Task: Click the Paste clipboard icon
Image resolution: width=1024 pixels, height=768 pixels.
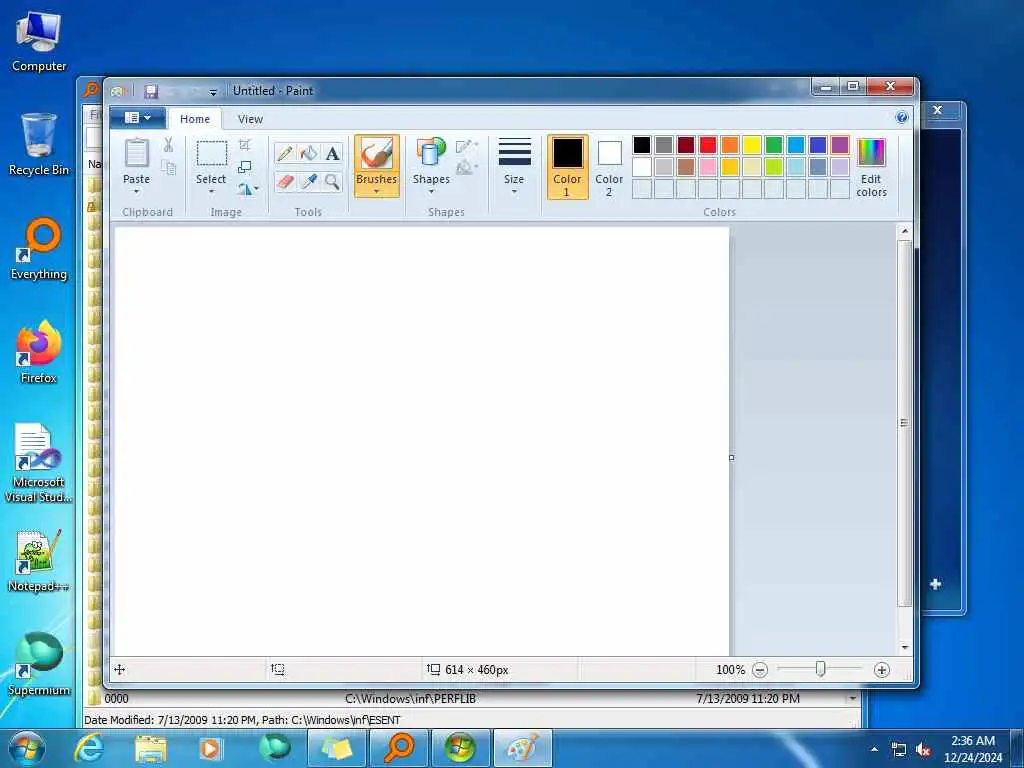Action: [x=136, y=153]
